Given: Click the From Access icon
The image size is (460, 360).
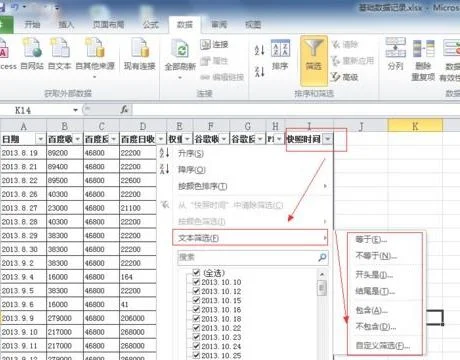Looking at the screenshot, I should click(x=3, y=49).
